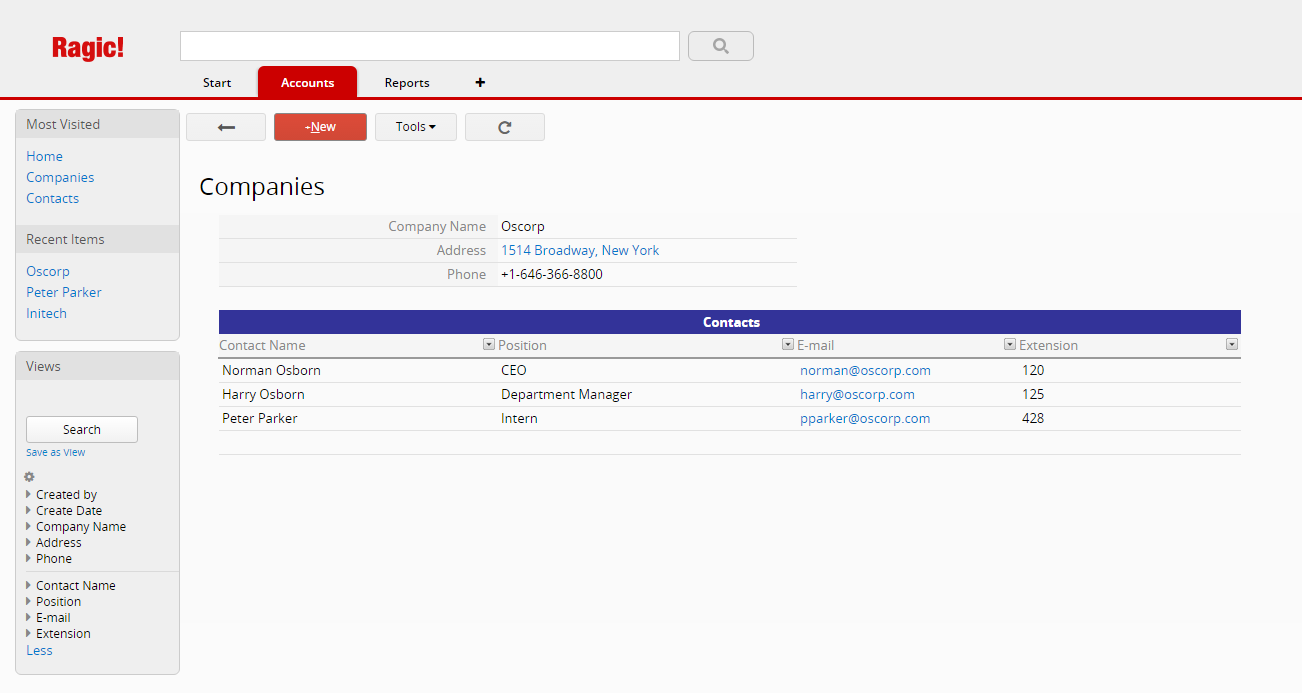Select the Harry Osborn contact name
This screenshot has height=693, width=1302.
(263, 395)
